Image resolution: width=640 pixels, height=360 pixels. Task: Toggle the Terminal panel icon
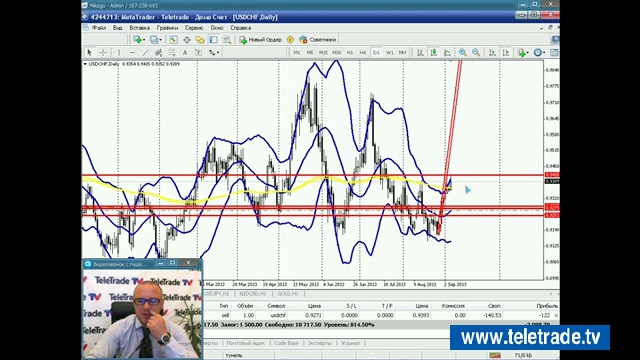coord(213,40)
